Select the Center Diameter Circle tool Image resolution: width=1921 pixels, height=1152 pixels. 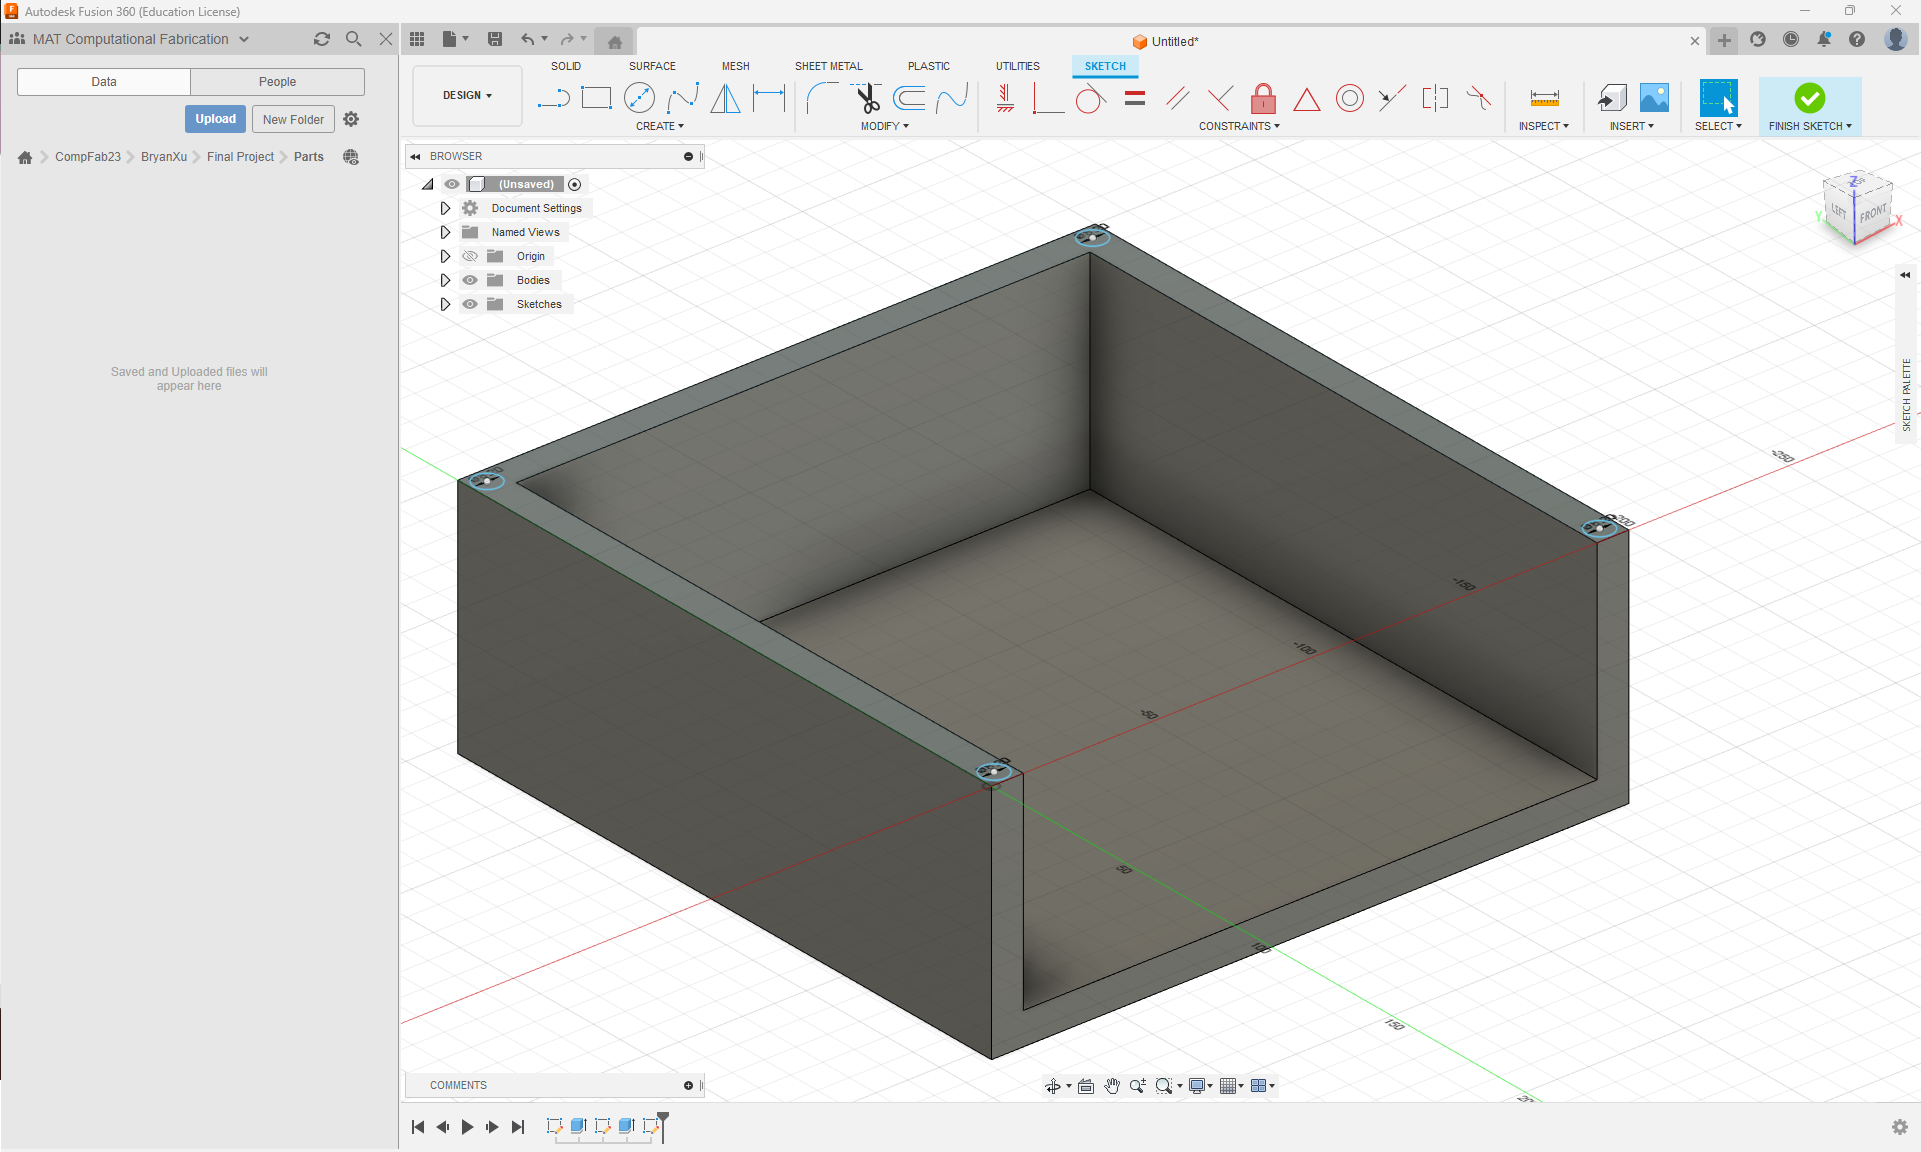point(639,98)
